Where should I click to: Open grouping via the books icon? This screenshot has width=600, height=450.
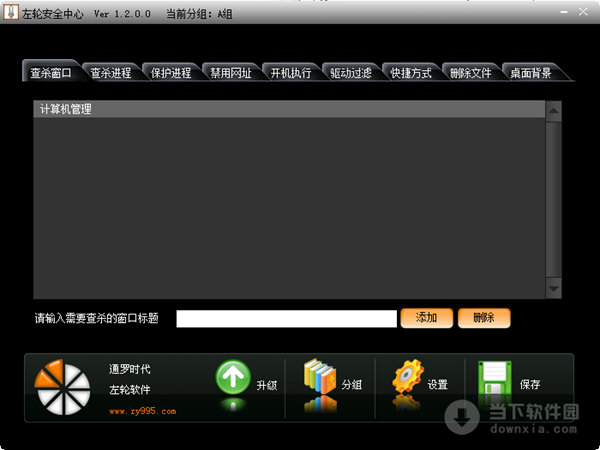click(320, 377)
